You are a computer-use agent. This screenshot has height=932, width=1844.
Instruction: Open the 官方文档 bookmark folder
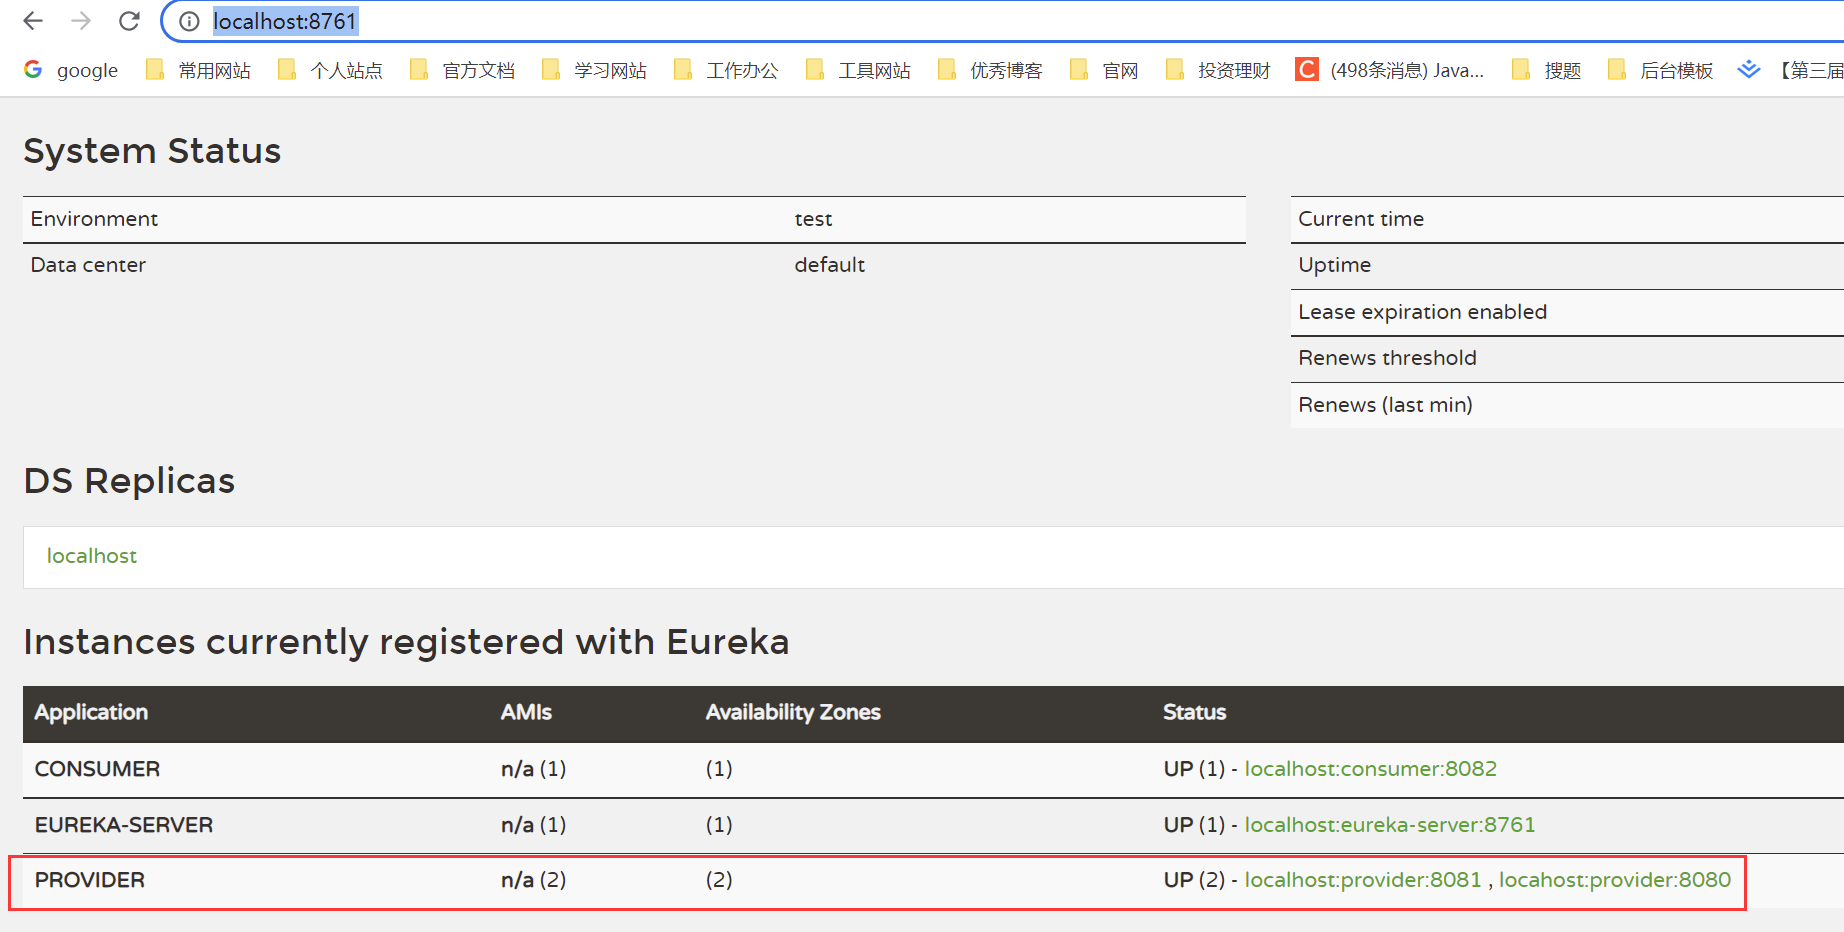pyautogui.click(x=463, y=70)
